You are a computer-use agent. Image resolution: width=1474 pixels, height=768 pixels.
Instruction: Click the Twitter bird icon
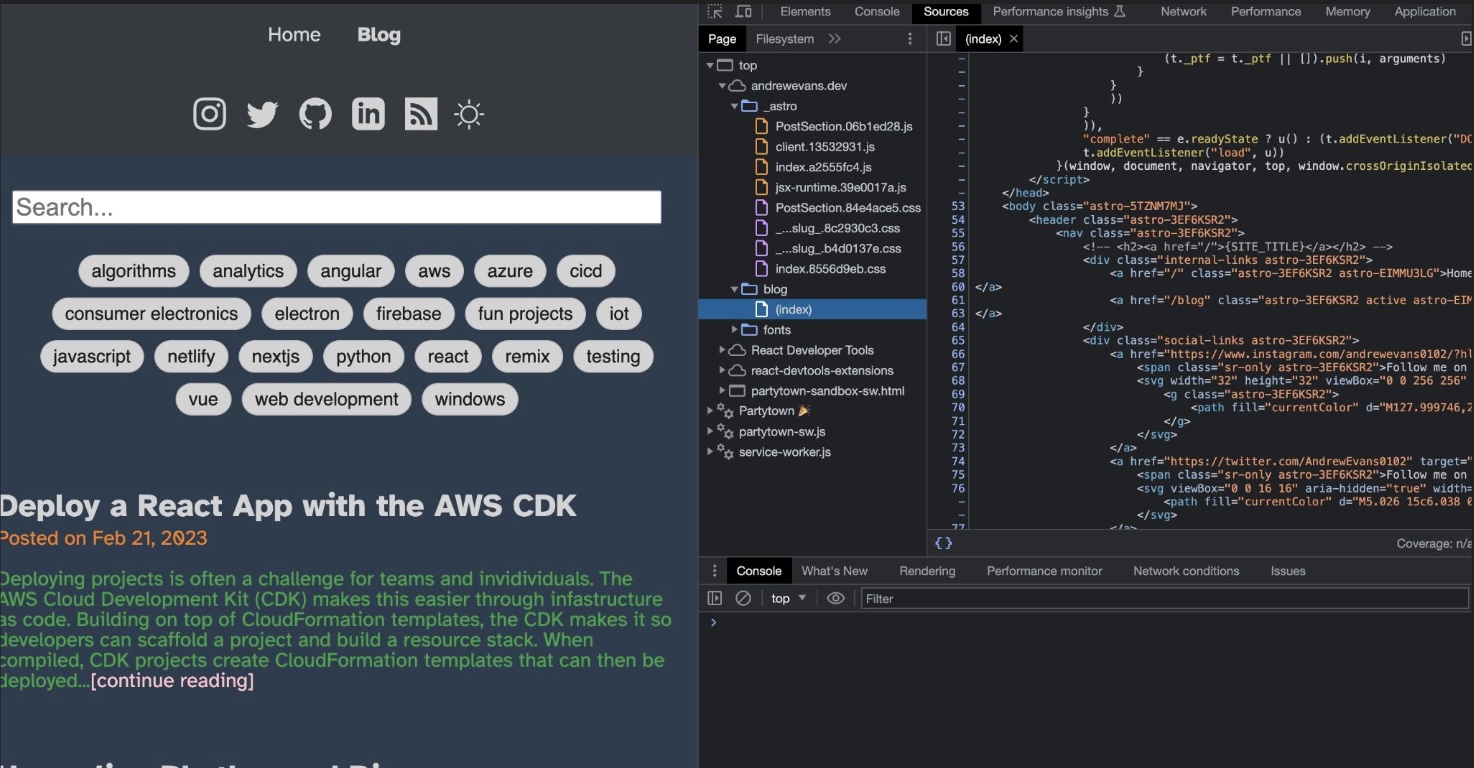(x=262, y=114)
